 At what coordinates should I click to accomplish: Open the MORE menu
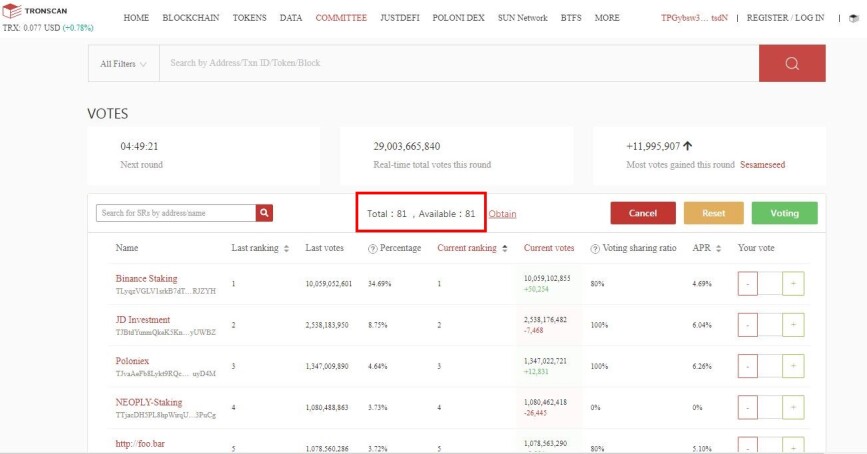click(x=607, y=18)
